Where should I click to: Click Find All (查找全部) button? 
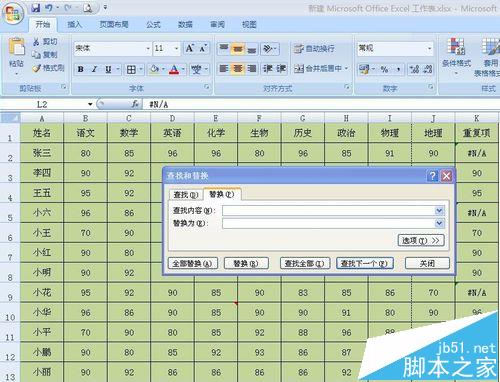tap(305, 263)
